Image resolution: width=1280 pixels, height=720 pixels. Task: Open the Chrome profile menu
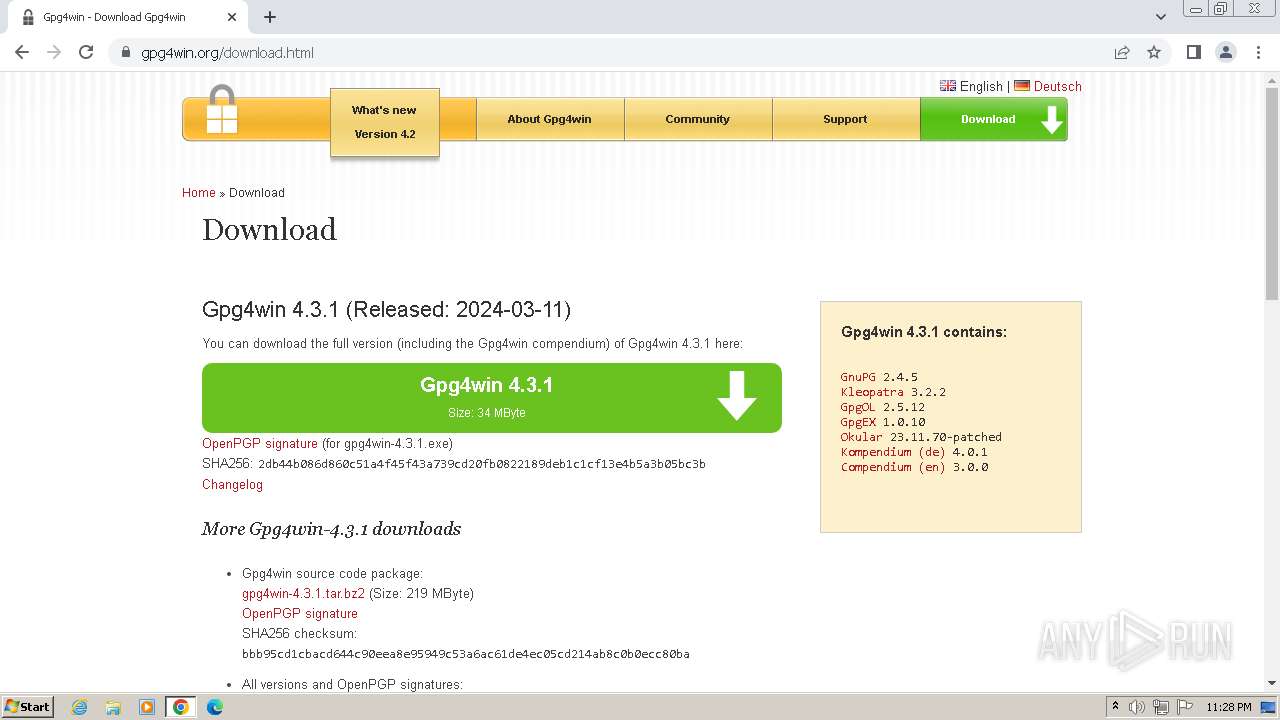(1226, 52)
